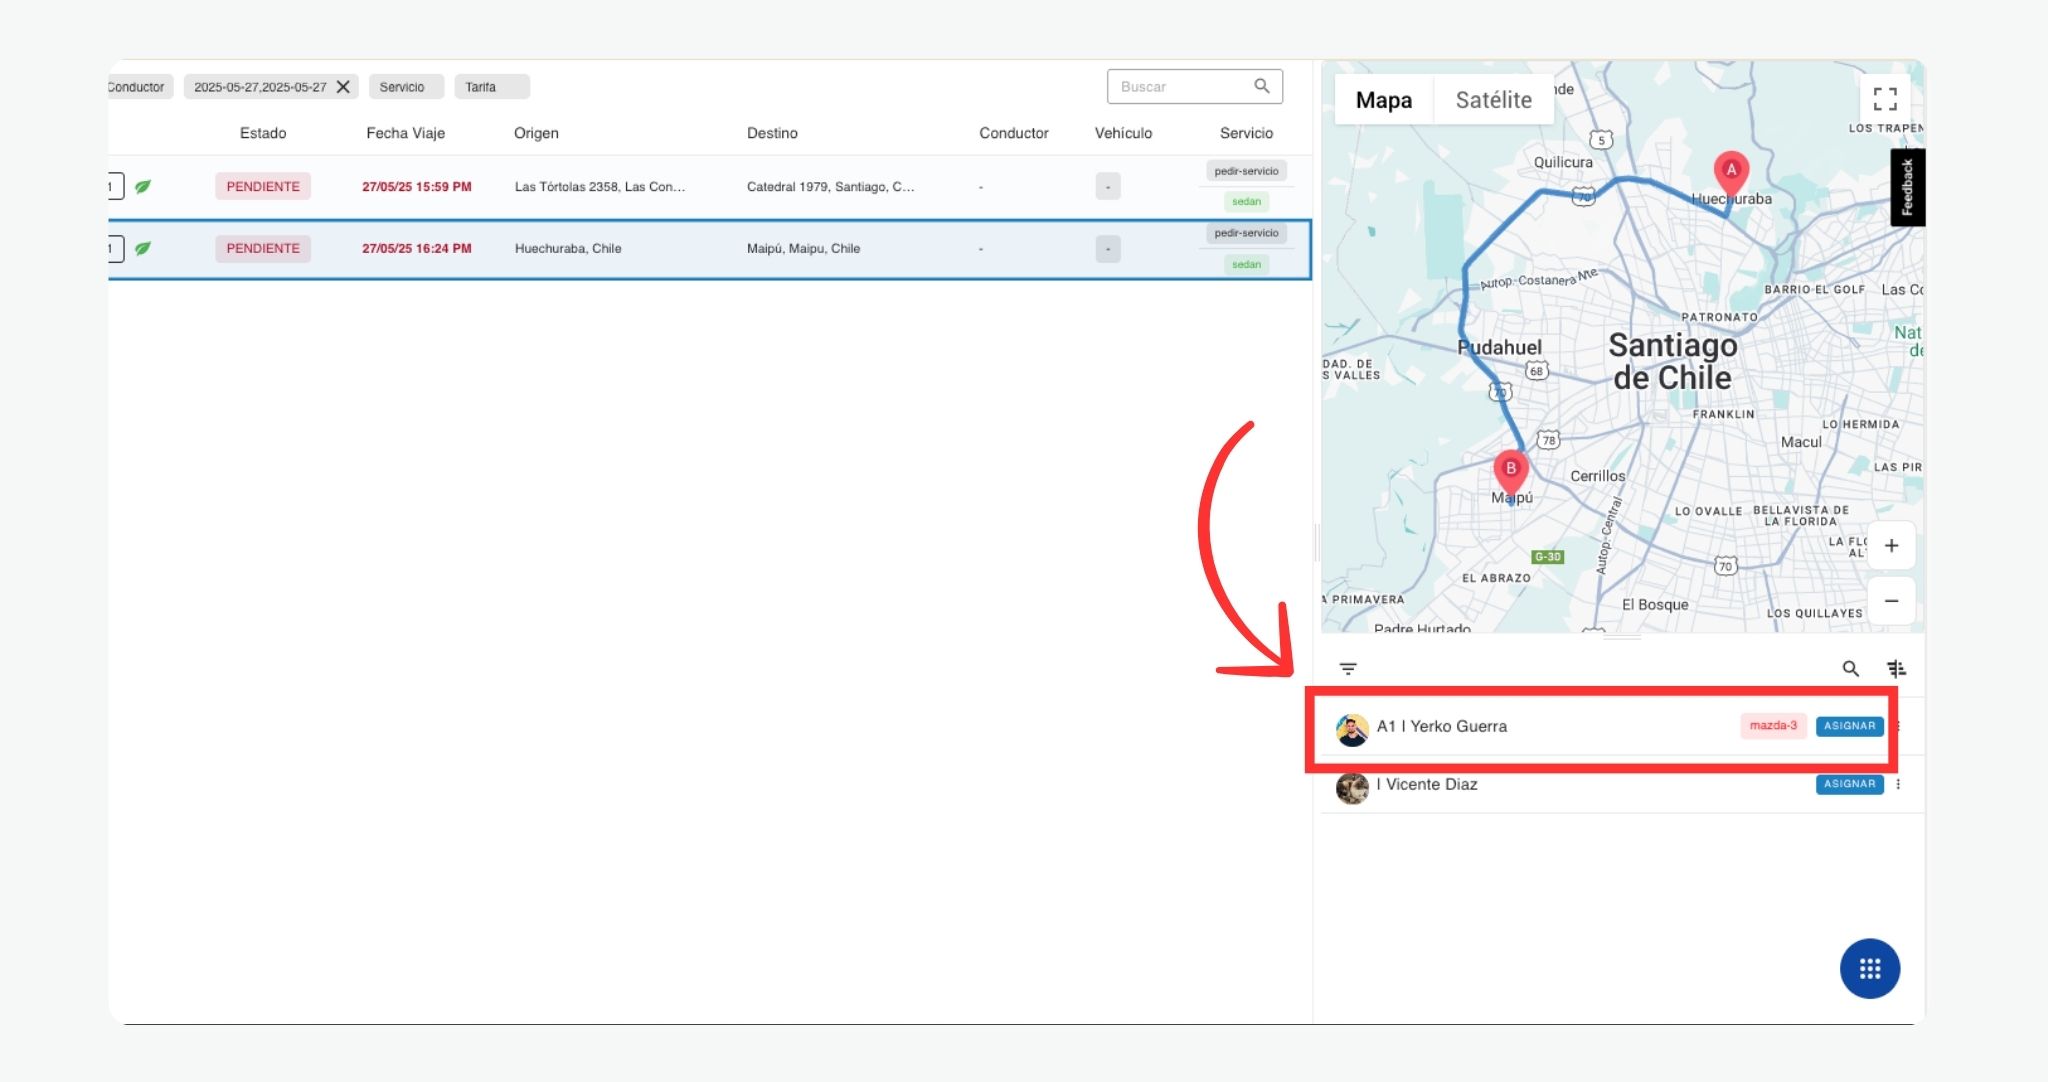Click vehicle button on Las Tórtolas row
Viewport: 2048px width, 1082px height.
coord(1108,187)
